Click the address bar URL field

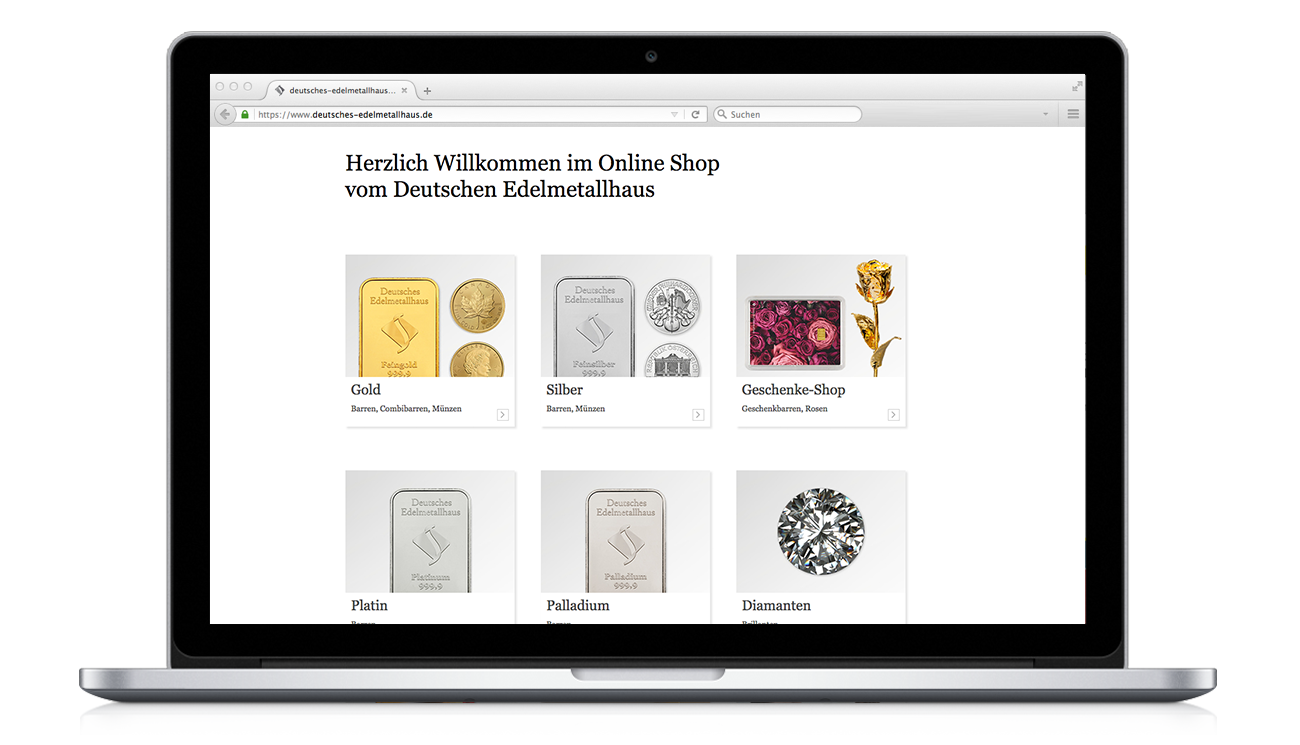pyautogui.click(x=463, y=114)
